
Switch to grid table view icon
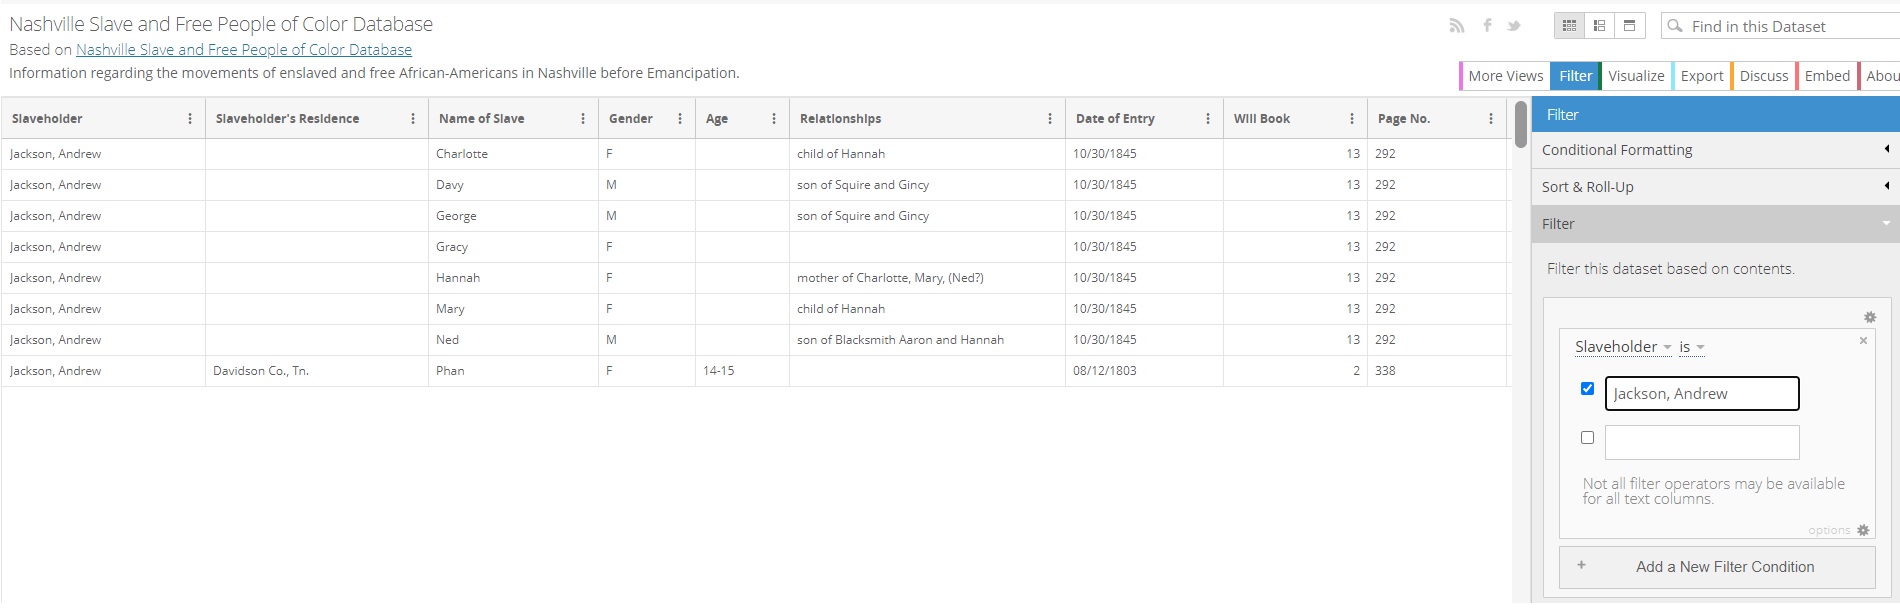click(x=1569, y=26)
